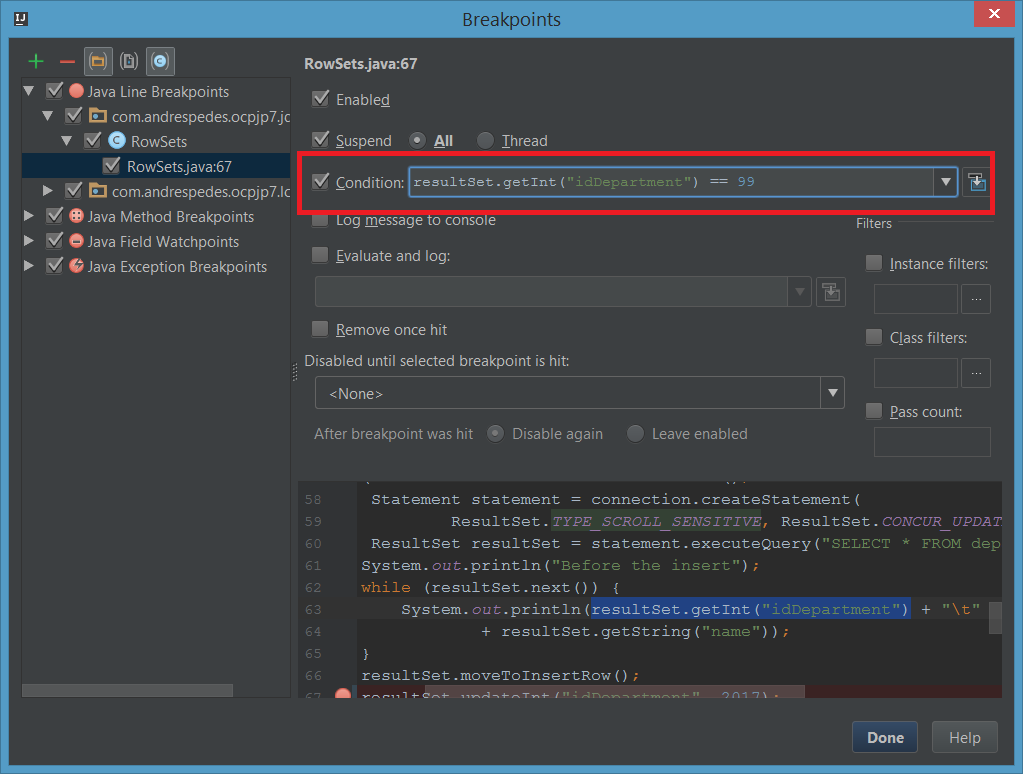Enable Log message to console

[321, 220]
